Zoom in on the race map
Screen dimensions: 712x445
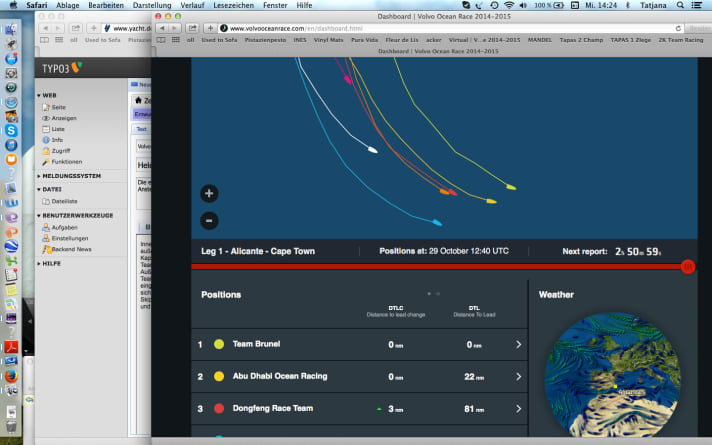point(209,193)
